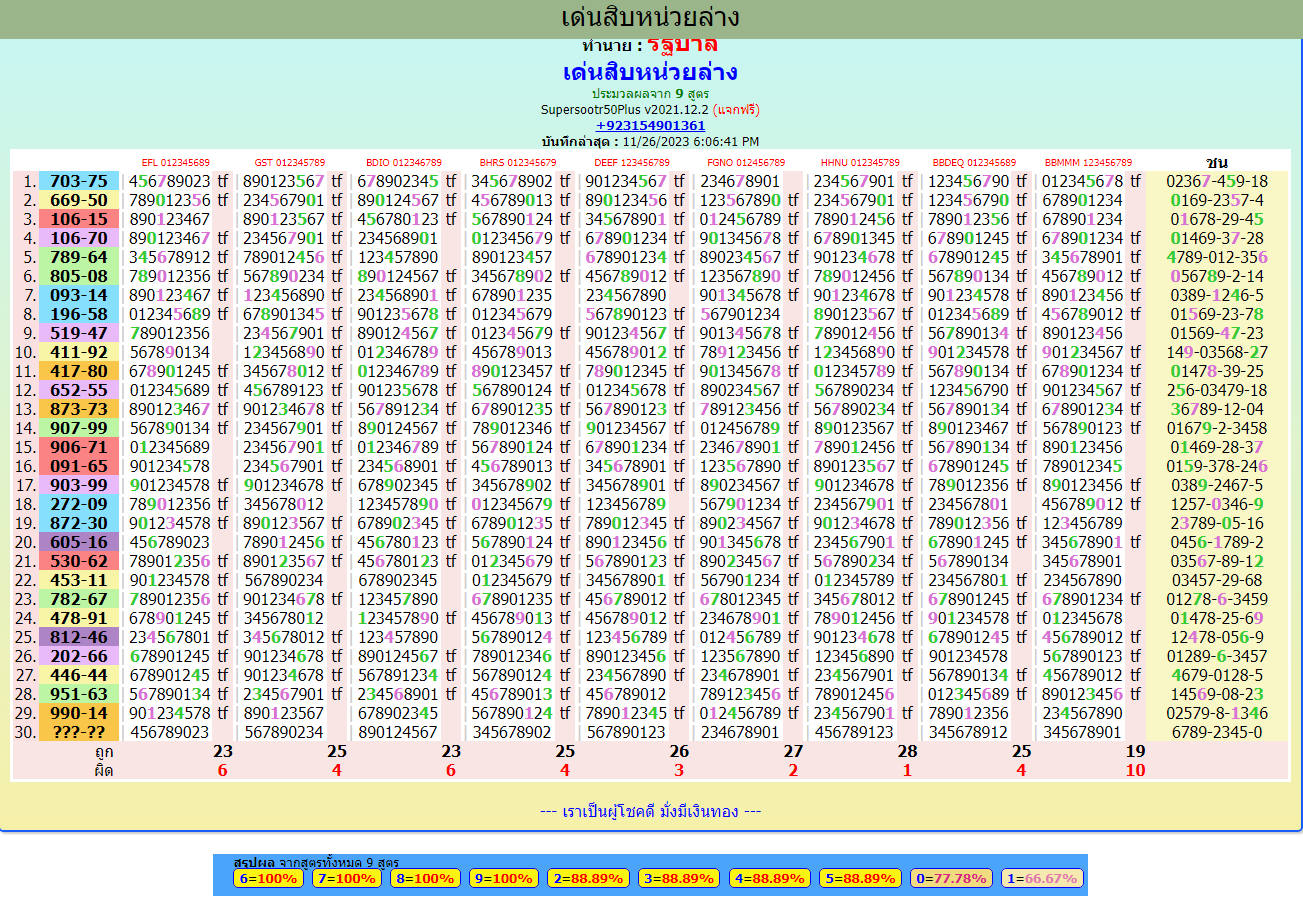Click the 6=100% summary badge
The height and width of the screenshot is (905, 1303).
pyautogui.click(x=269, y=879)
